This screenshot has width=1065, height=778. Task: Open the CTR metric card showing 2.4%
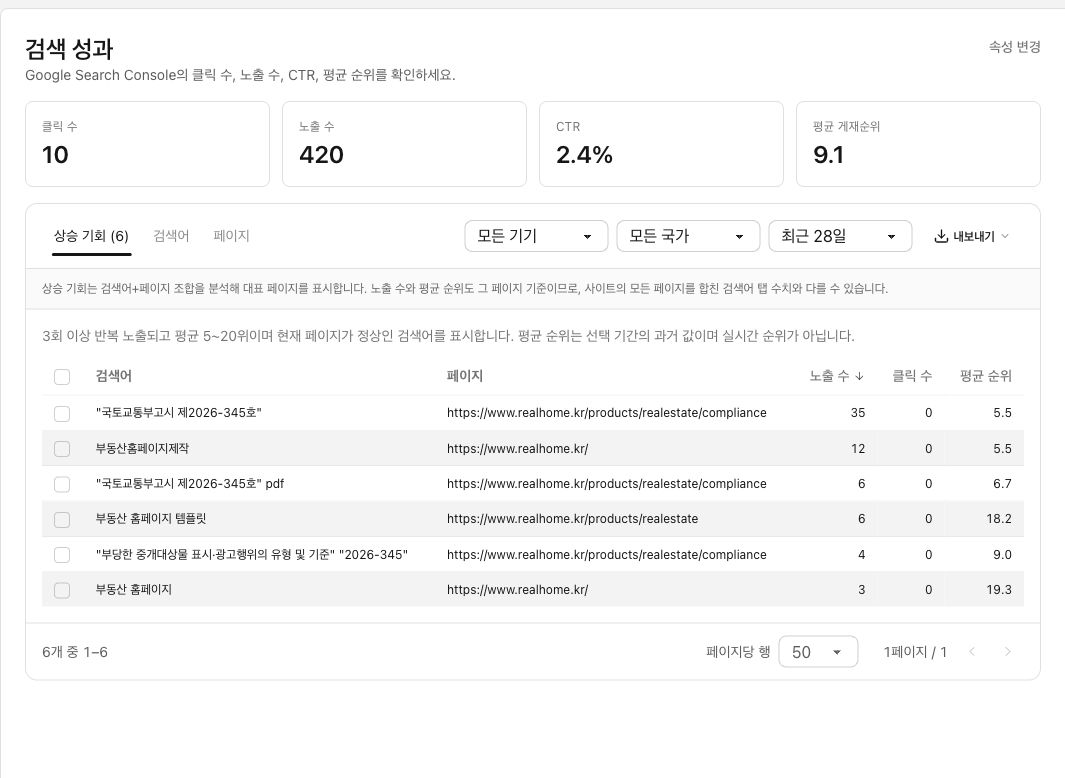(x=662, y=144)
